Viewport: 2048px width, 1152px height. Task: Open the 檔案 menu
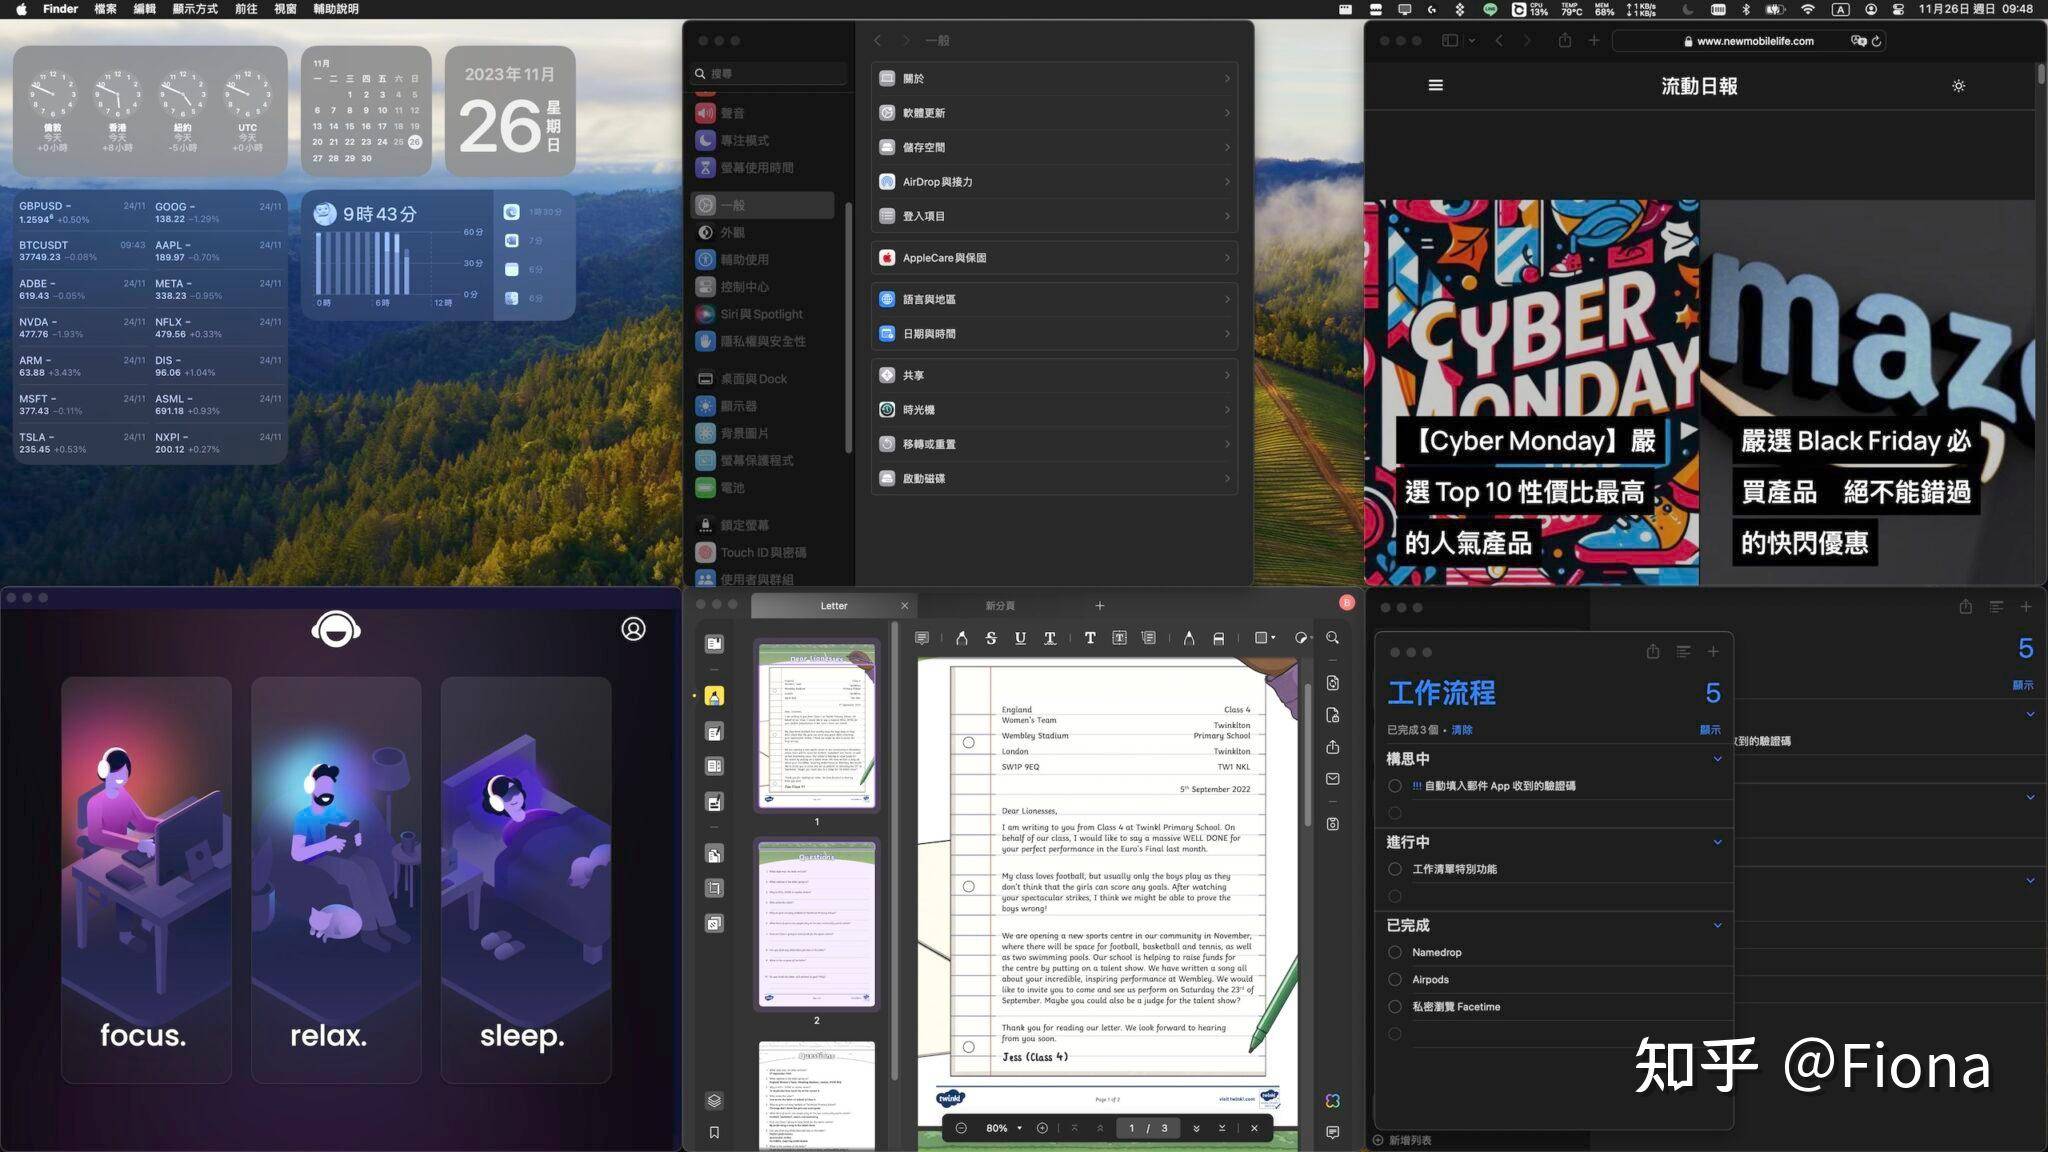point(105,9)
